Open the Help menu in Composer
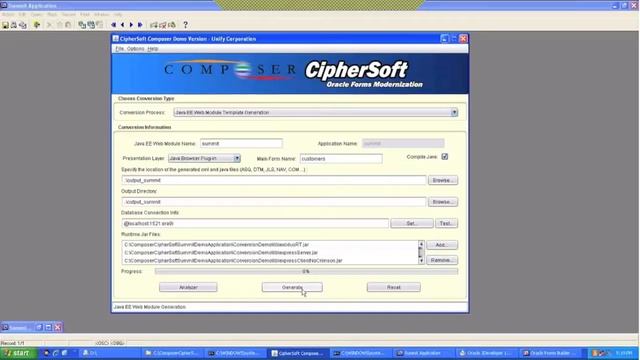The width and height of the screenshot is (640, 360). point(153,49)
